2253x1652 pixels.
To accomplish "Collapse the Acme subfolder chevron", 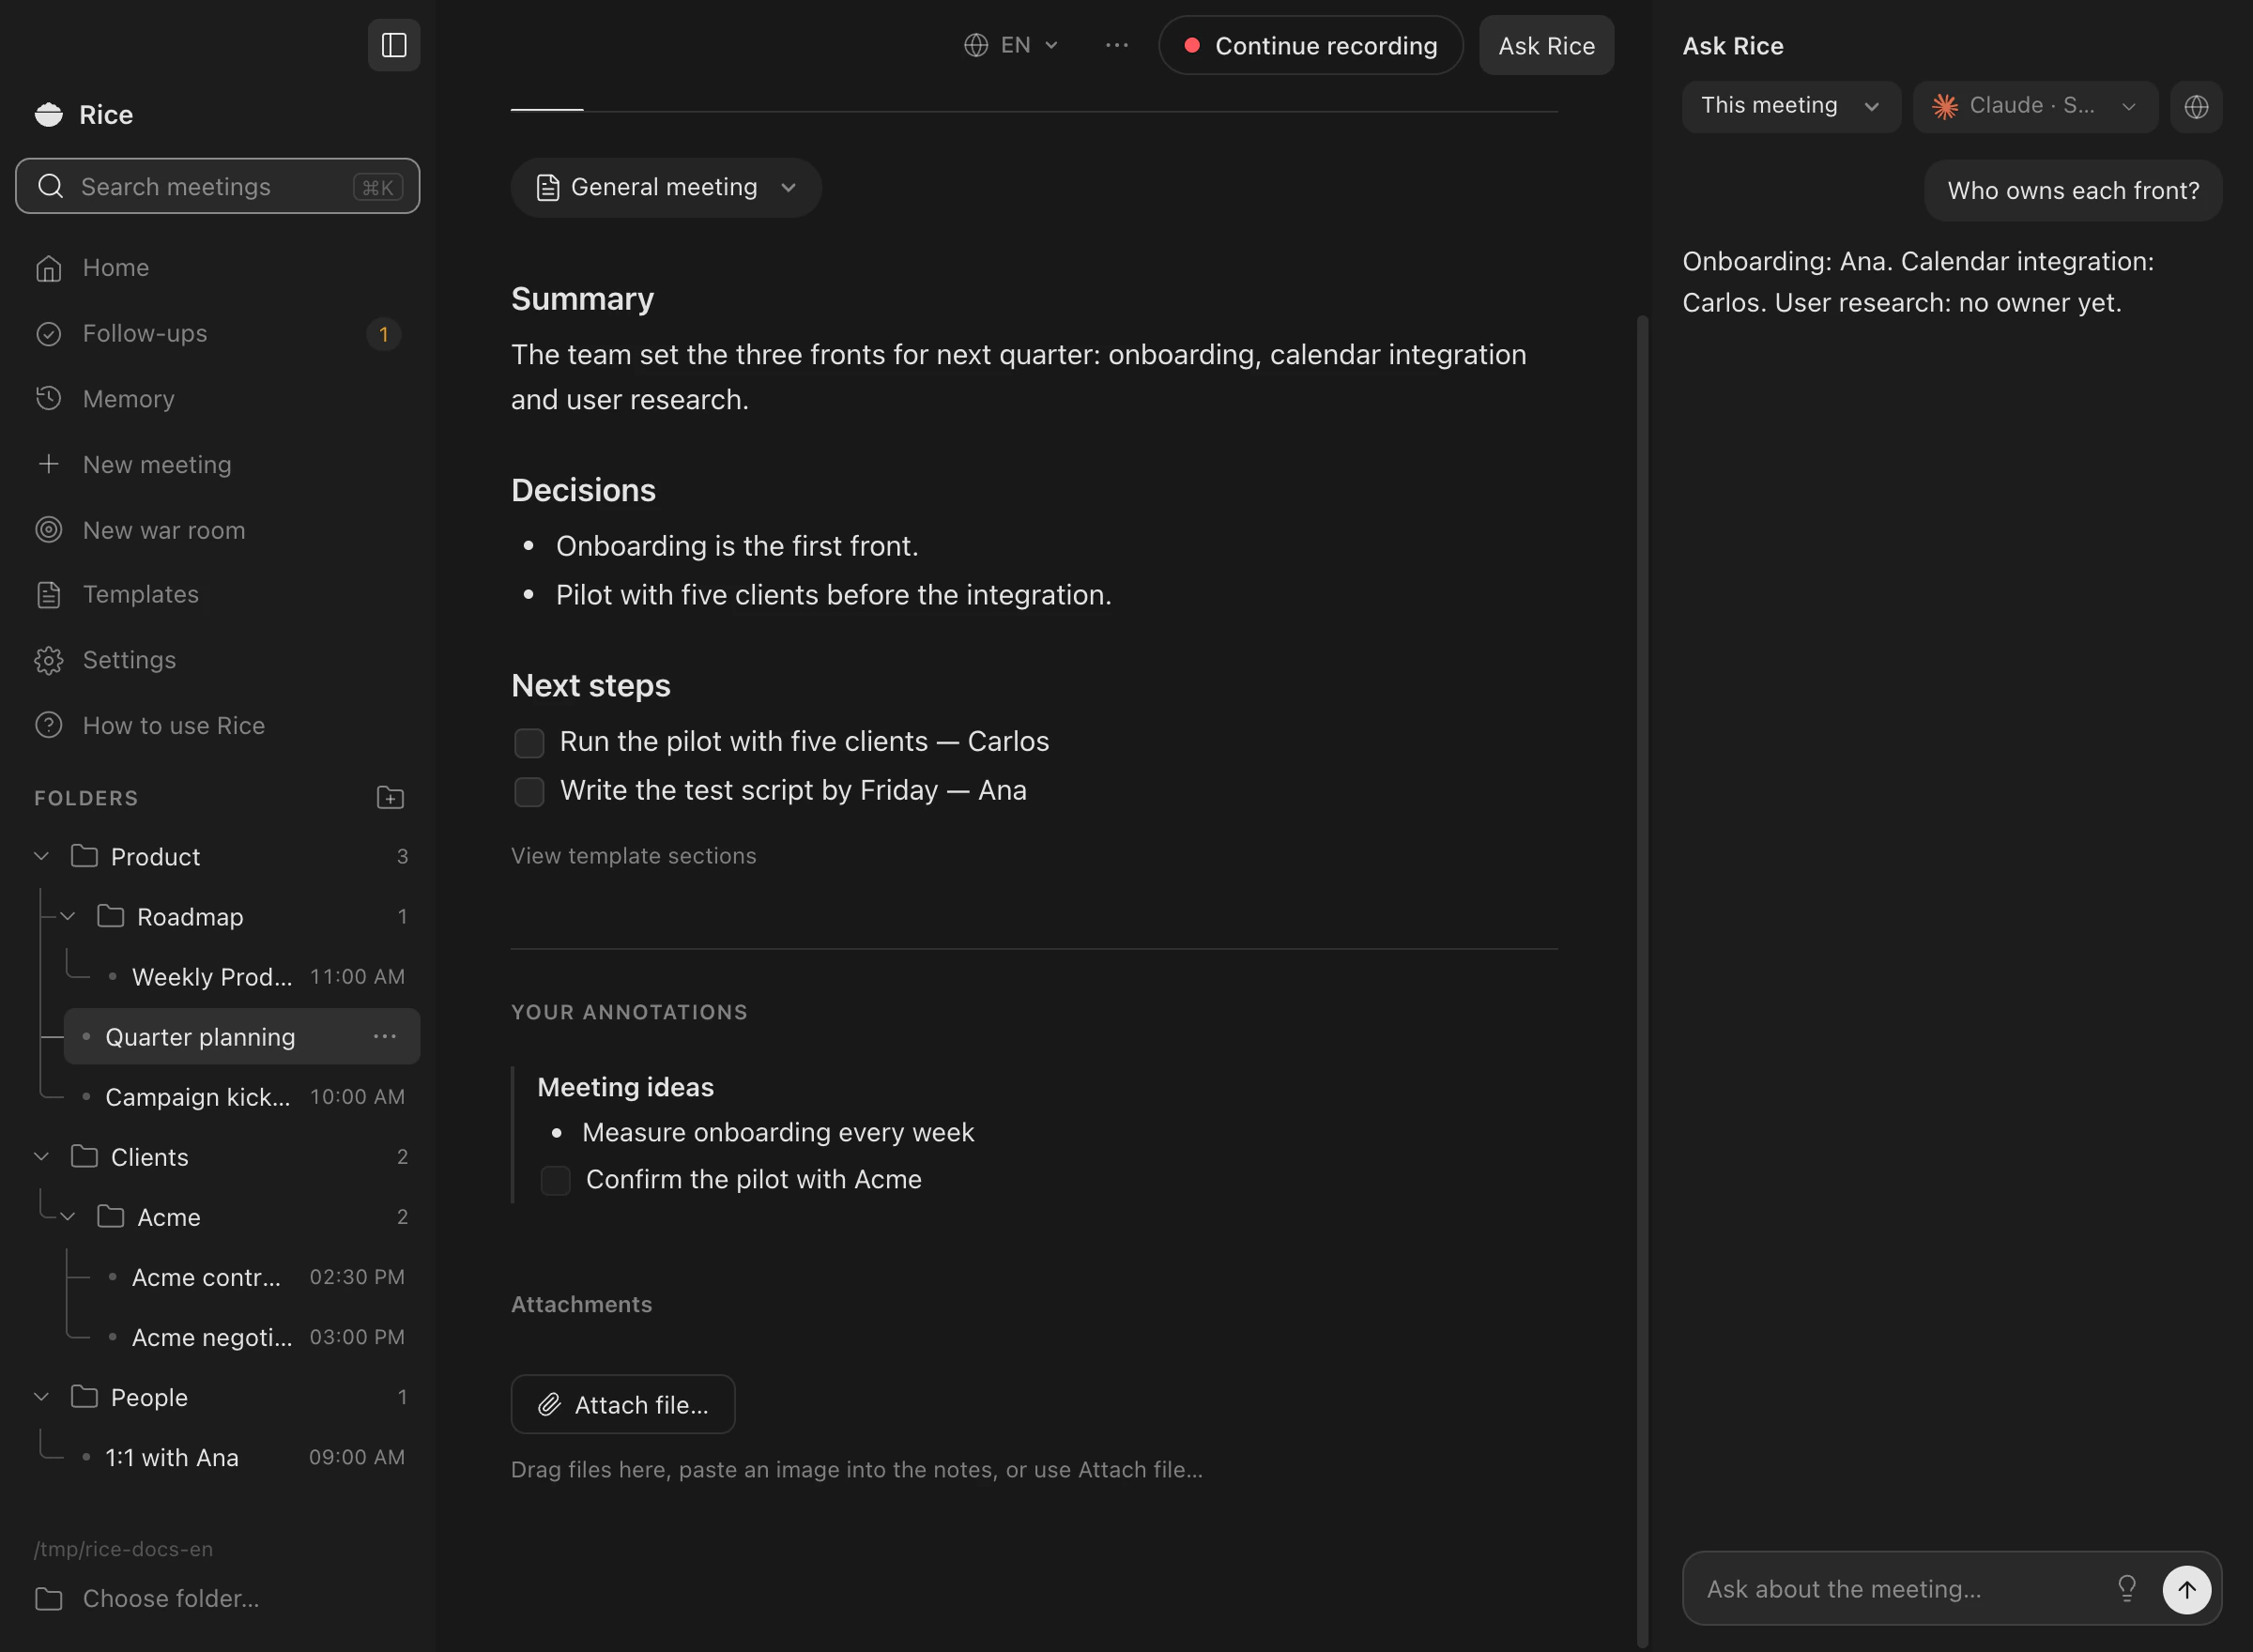I will pos(68,1216).
